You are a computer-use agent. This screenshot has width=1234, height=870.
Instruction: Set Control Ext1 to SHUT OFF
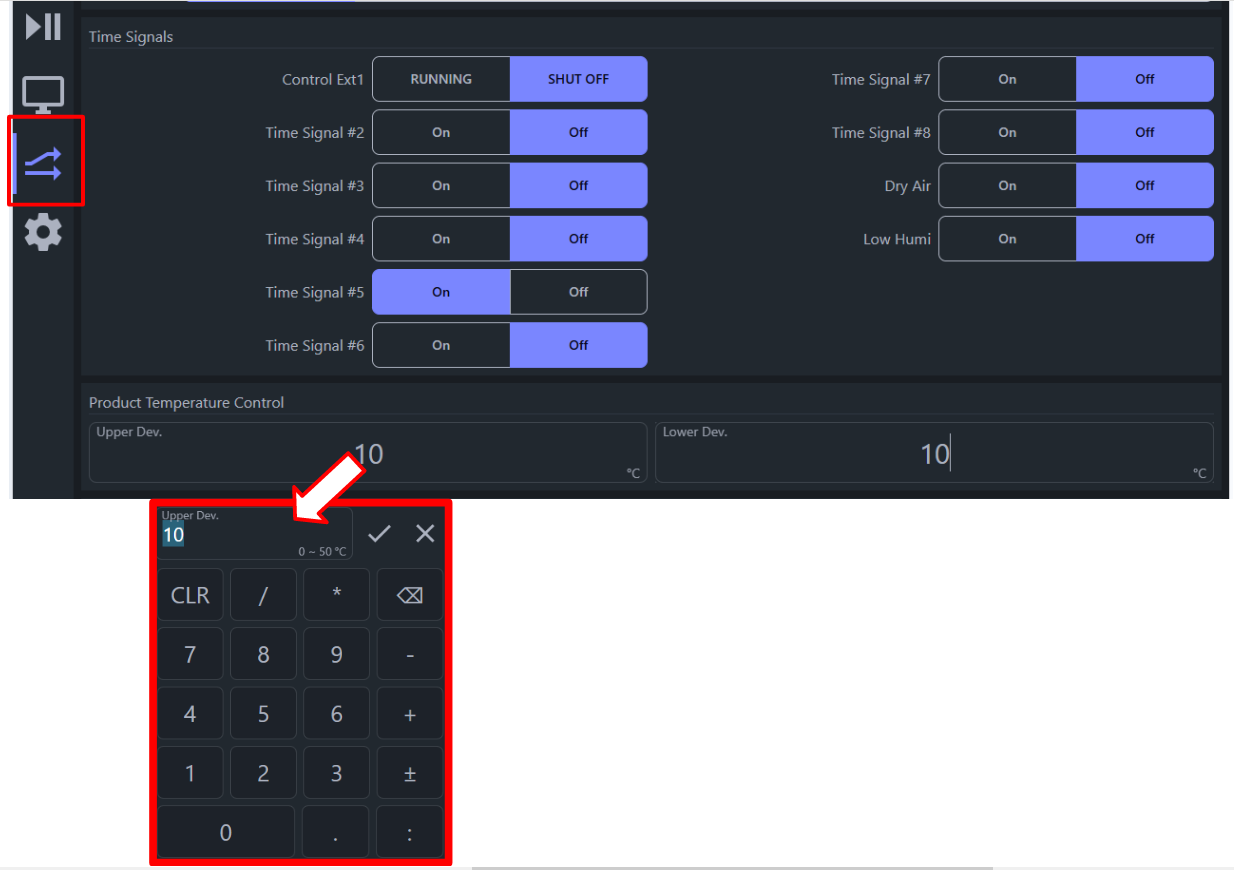(578, 79)
